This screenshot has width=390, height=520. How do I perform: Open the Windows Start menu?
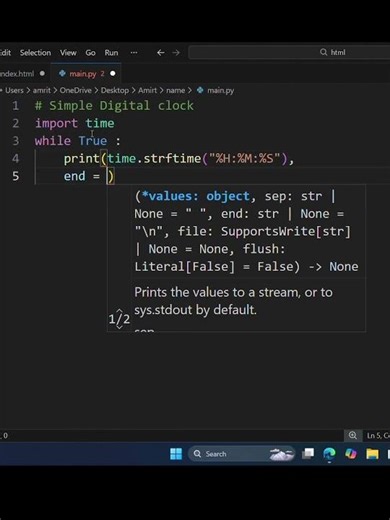pos(176,454)
